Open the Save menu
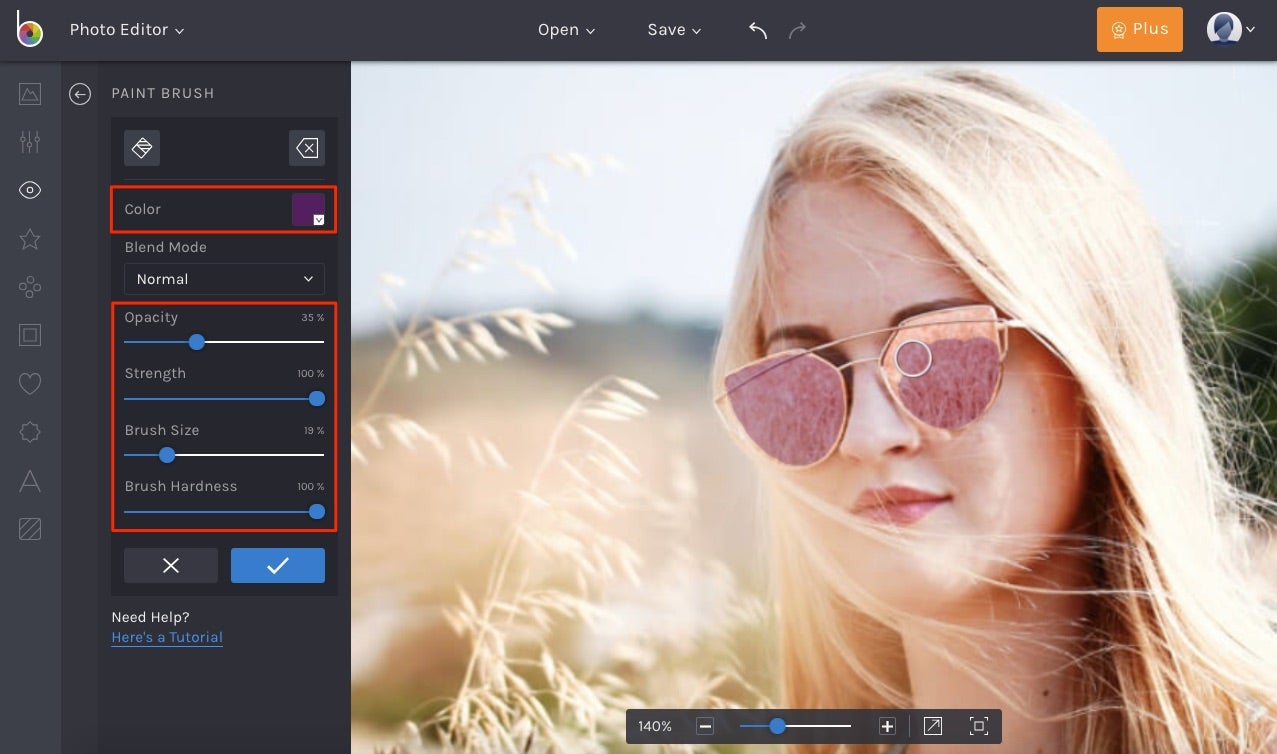This screenshot has height=754, width=1277. [x=673, y=29]
